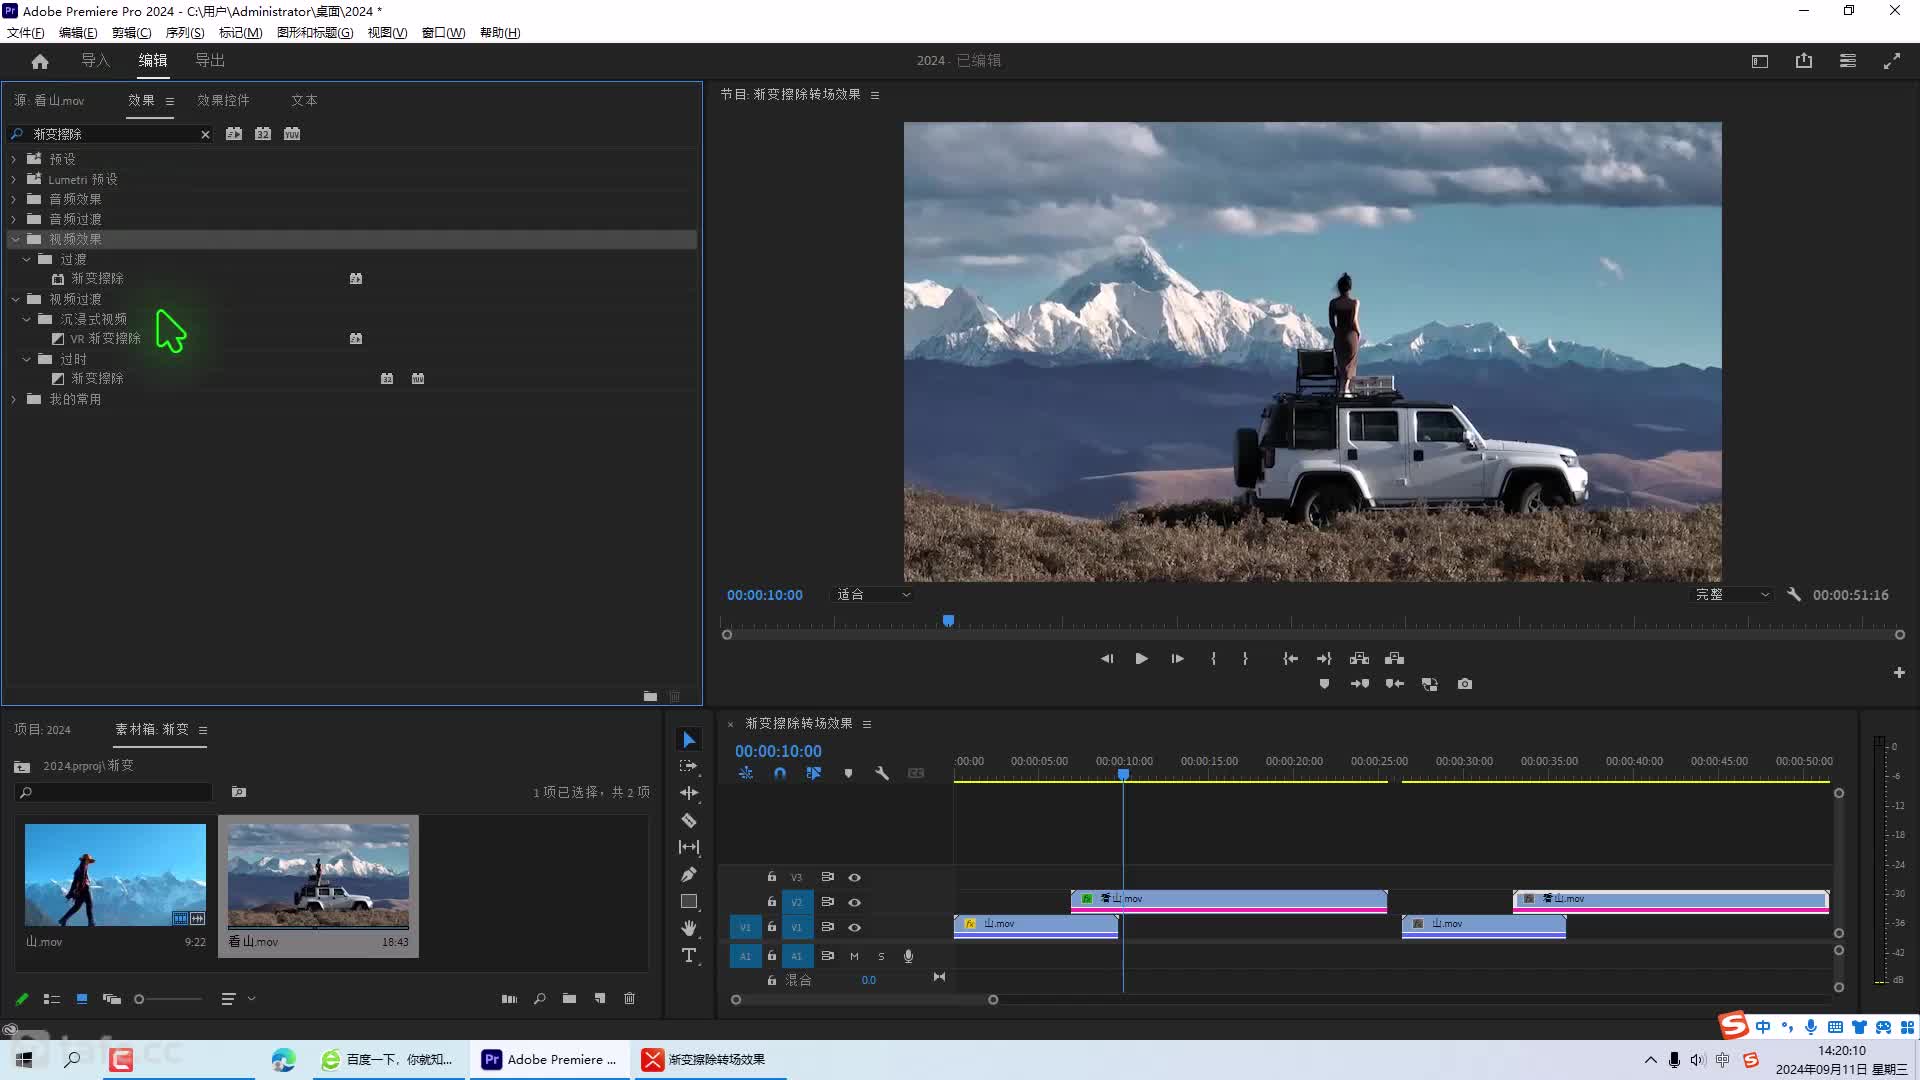Image resolution: width=1920 pixels, height=1080 pixels.
Task: Expand the Lumetri 预设 folder
Action: coord(14,179)
